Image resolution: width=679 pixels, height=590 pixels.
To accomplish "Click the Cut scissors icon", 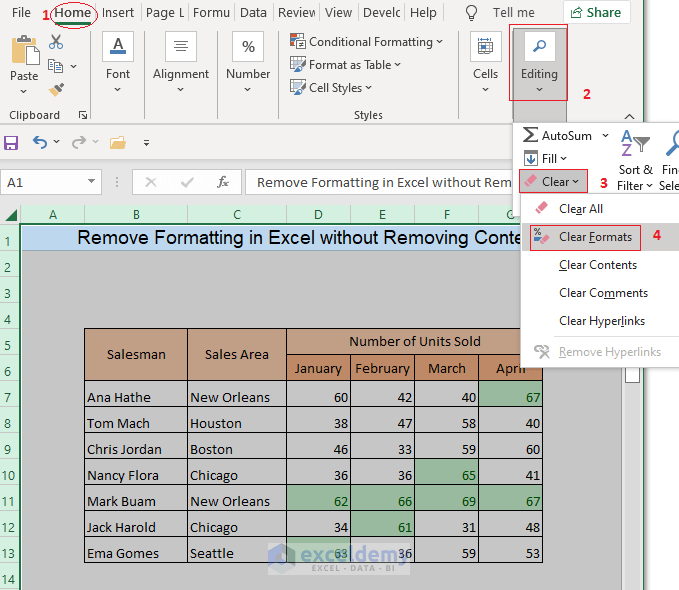I will pyautogui.click(x=56, y=42).
